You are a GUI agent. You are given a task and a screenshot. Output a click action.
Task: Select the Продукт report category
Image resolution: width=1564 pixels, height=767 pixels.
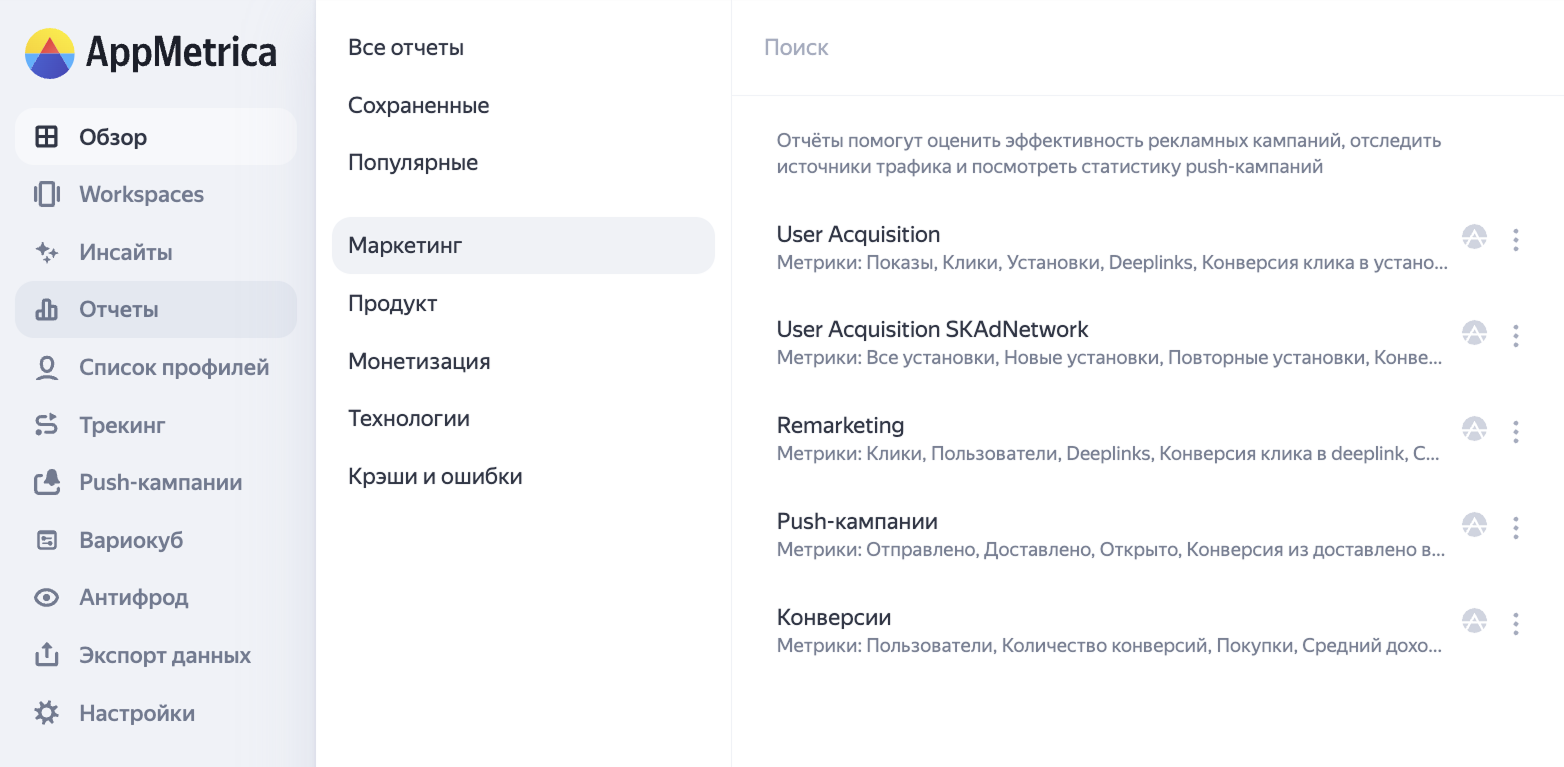(393, 303)
